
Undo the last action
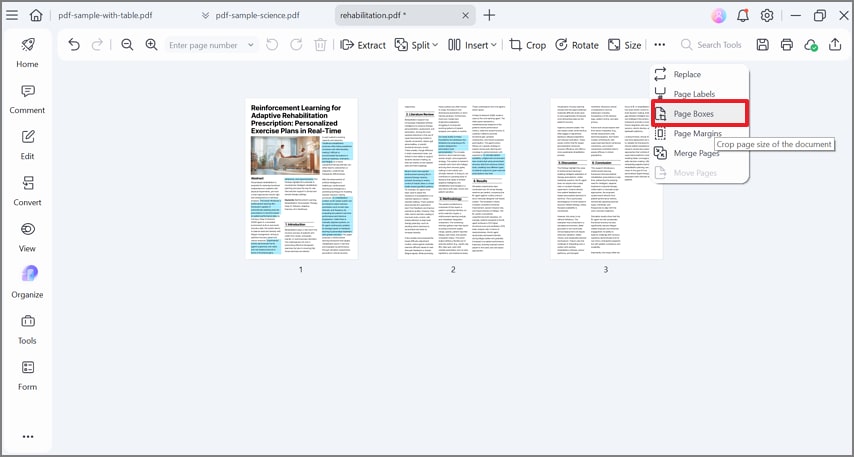[74, 45]
